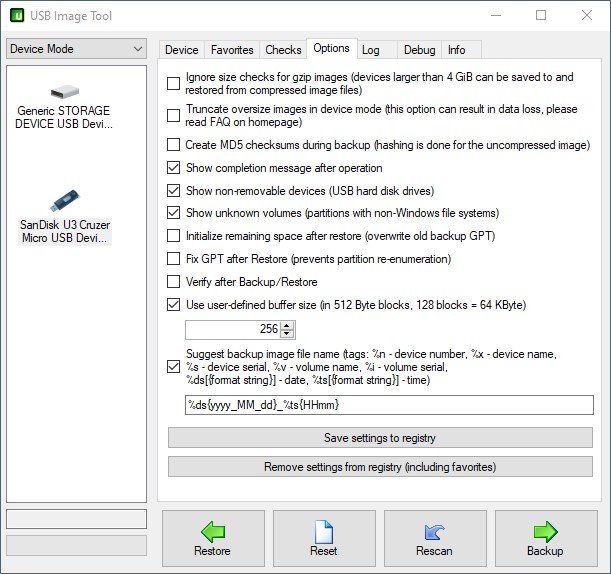Open the Device Mode dropdown
The image size is (611, 574).
click(76, 49)
